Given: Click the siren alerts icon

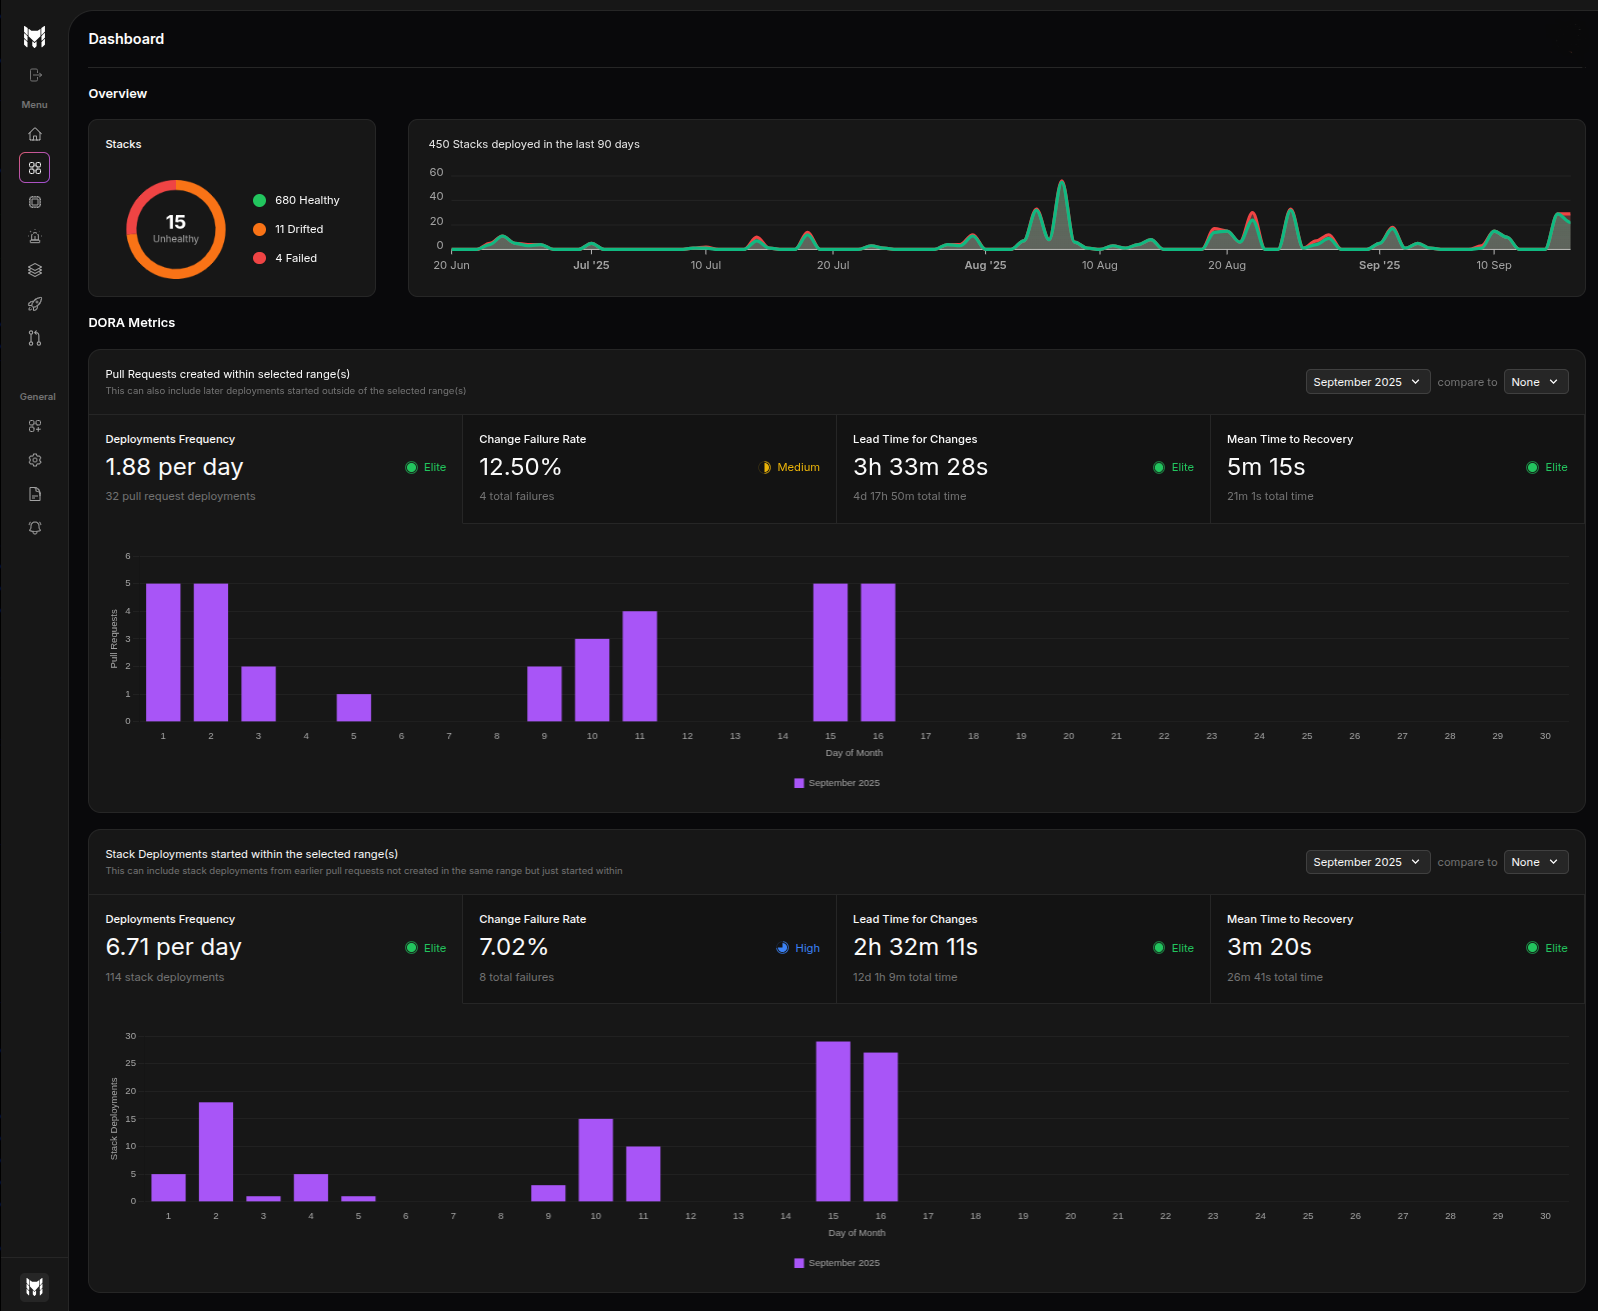Looking at the screenshot, I should pos(35,237).
